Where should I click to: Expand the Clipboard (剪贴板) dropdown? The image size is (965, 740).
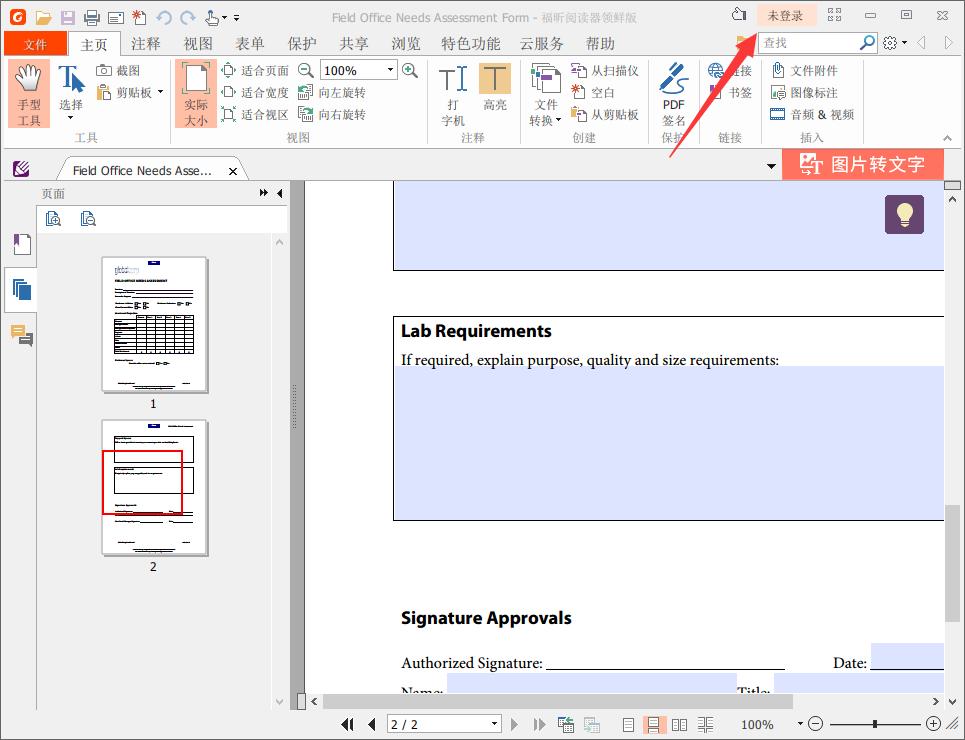pyautogui.click(x=160, y=93)
